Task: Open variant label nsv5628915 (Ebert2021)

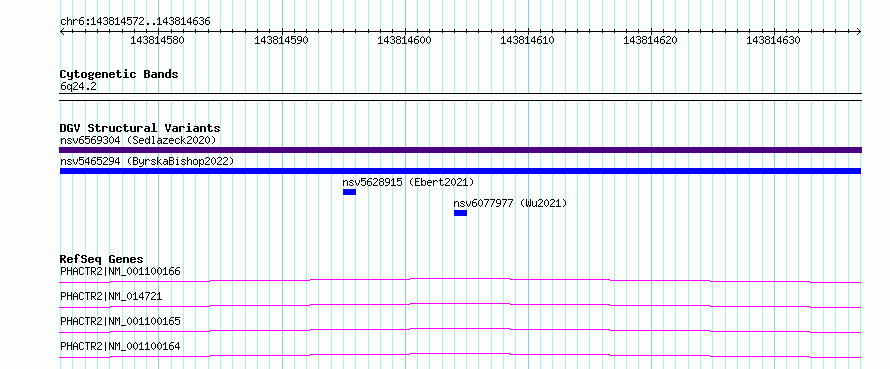Action: (408, 182)
